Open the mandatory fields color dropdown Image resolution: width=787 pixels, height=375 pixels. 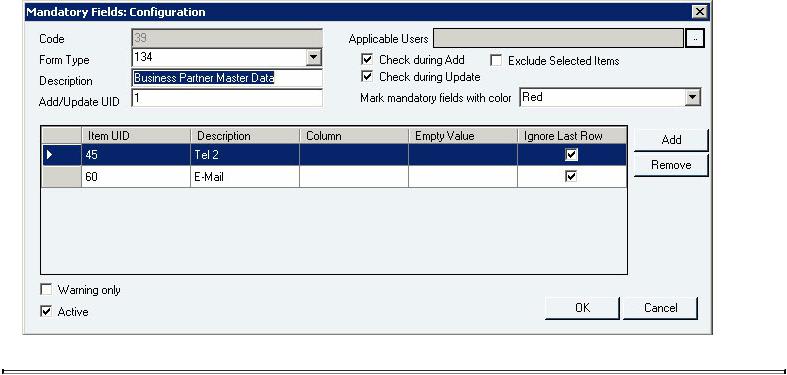693,97
